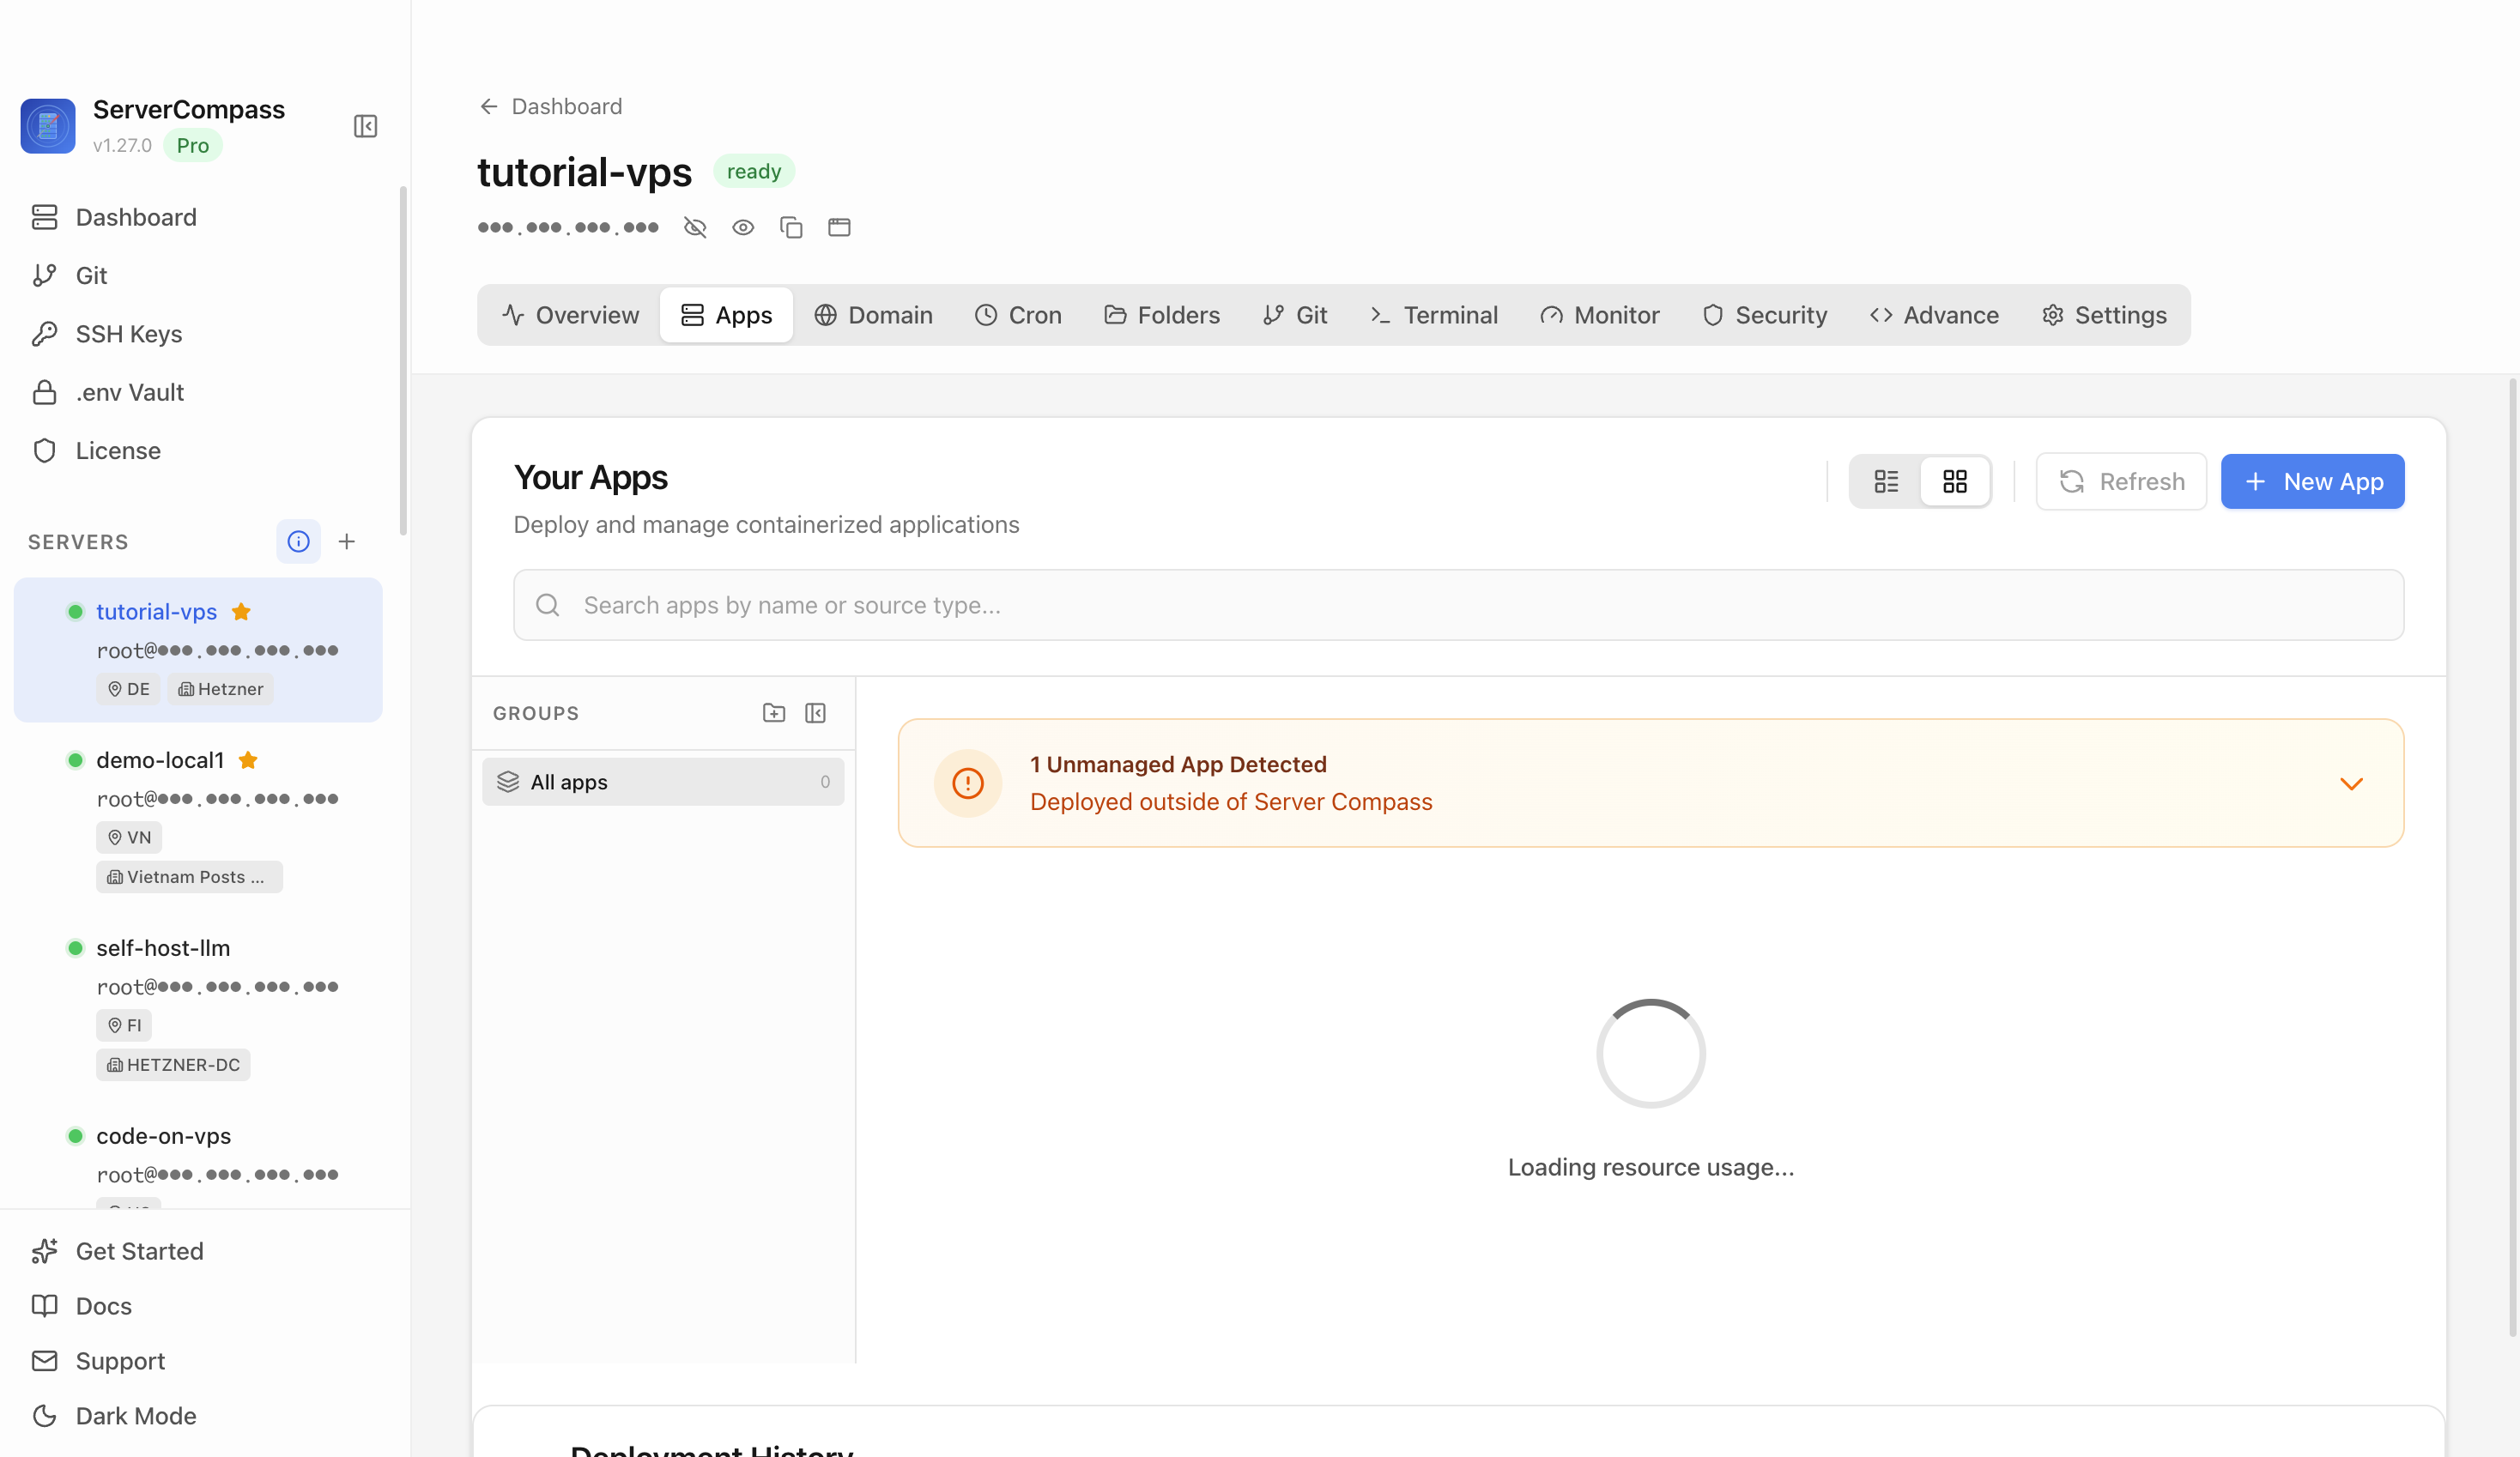Open Support link
This screenshot has height=1457, width=2520.
pyautogui.click(x=98, y=1361)
